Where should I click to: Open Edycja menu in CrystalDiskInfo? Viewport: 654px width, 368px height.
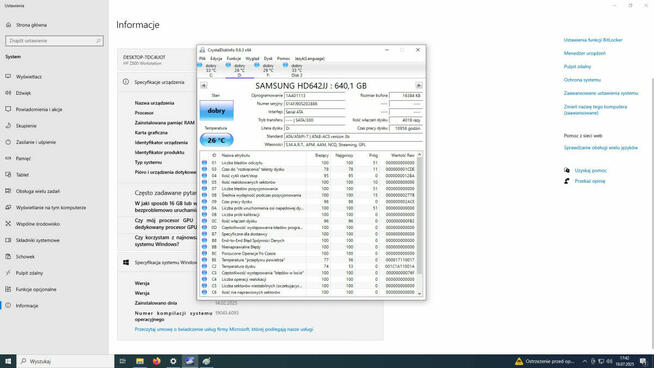[x=216, y=59]
